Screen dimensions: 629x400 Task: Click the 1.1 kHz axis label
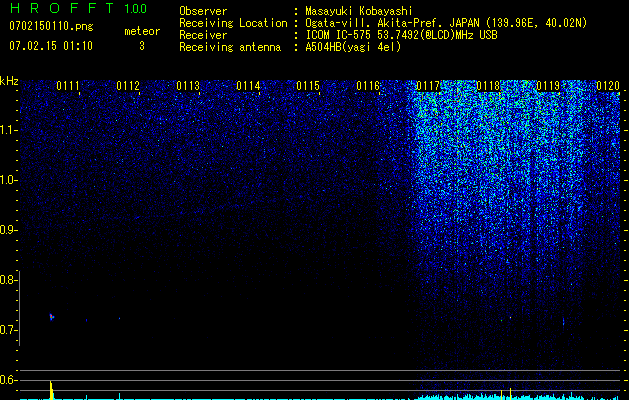[x=7, y=130]
